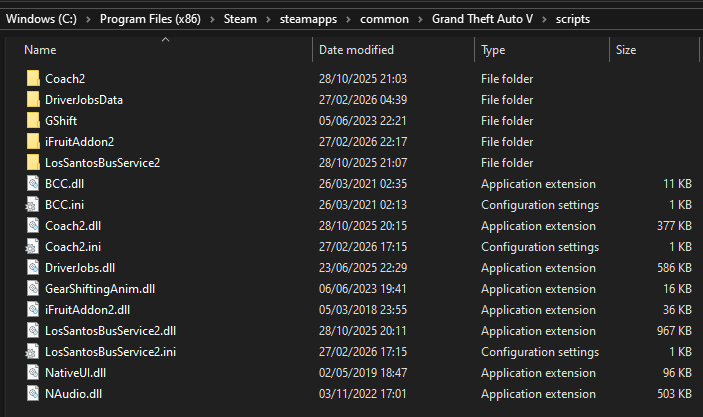Screen dimensions: 703x417
Task: Select Coach2.dll file name
Action: tap(73, 226)
